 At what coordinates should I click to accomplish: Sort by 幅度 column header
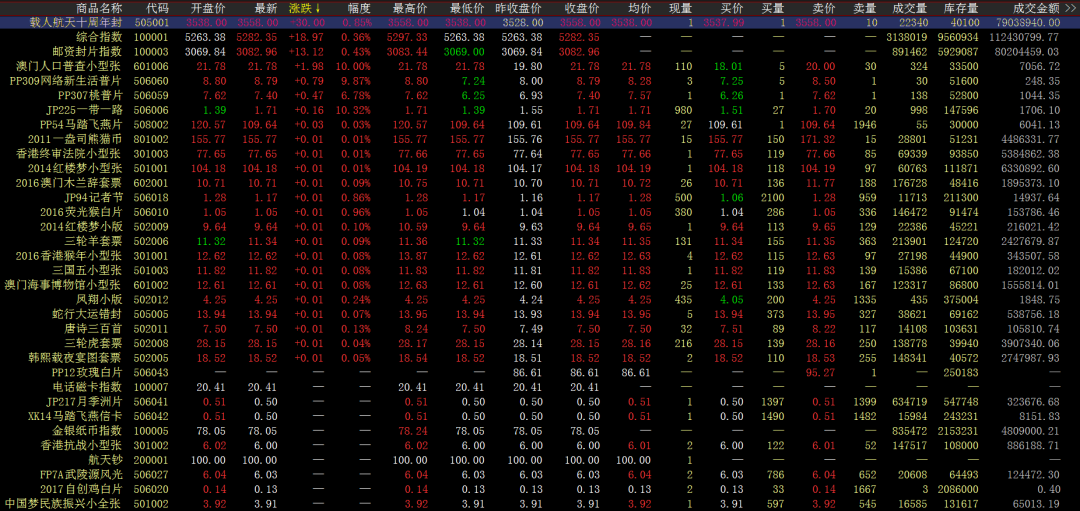click(x=359, y=9)
